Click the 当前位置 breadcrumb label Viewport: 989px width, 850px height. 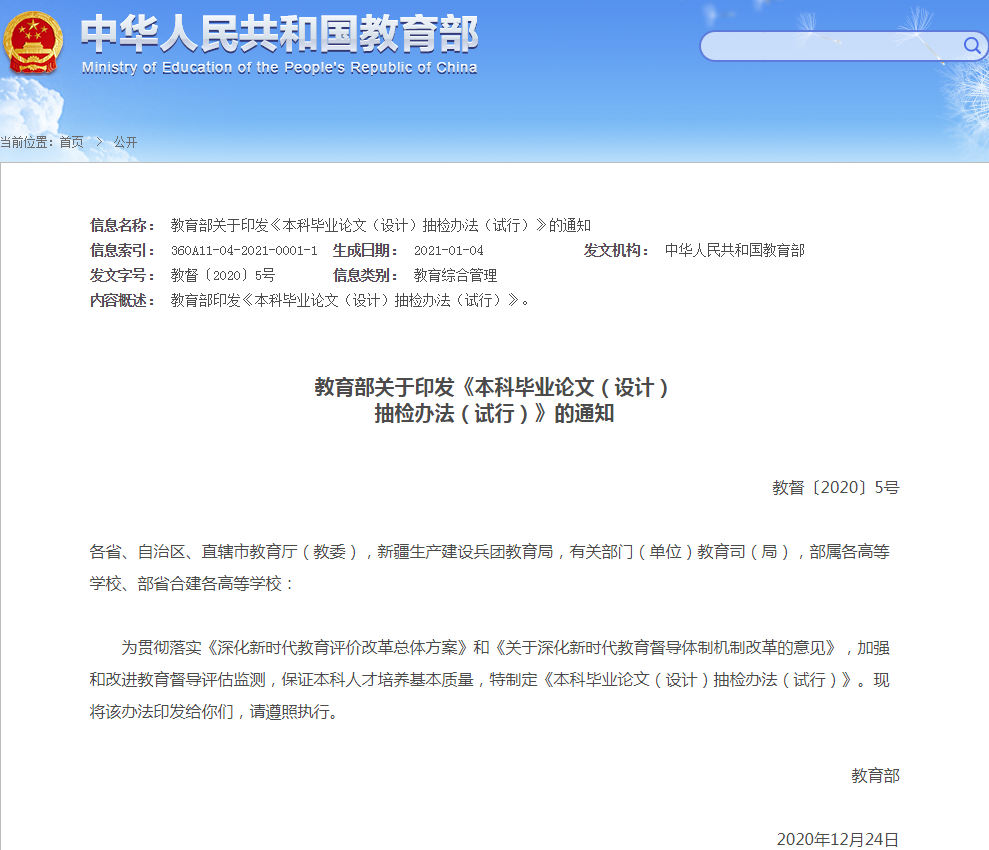pyautogui.click(x=26, y=143)
